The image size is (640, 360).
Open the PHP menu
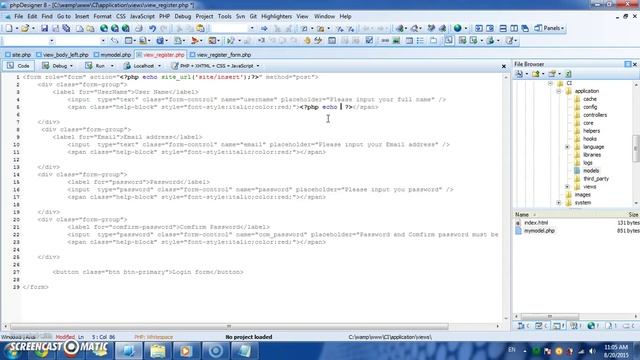pos(164,16)
